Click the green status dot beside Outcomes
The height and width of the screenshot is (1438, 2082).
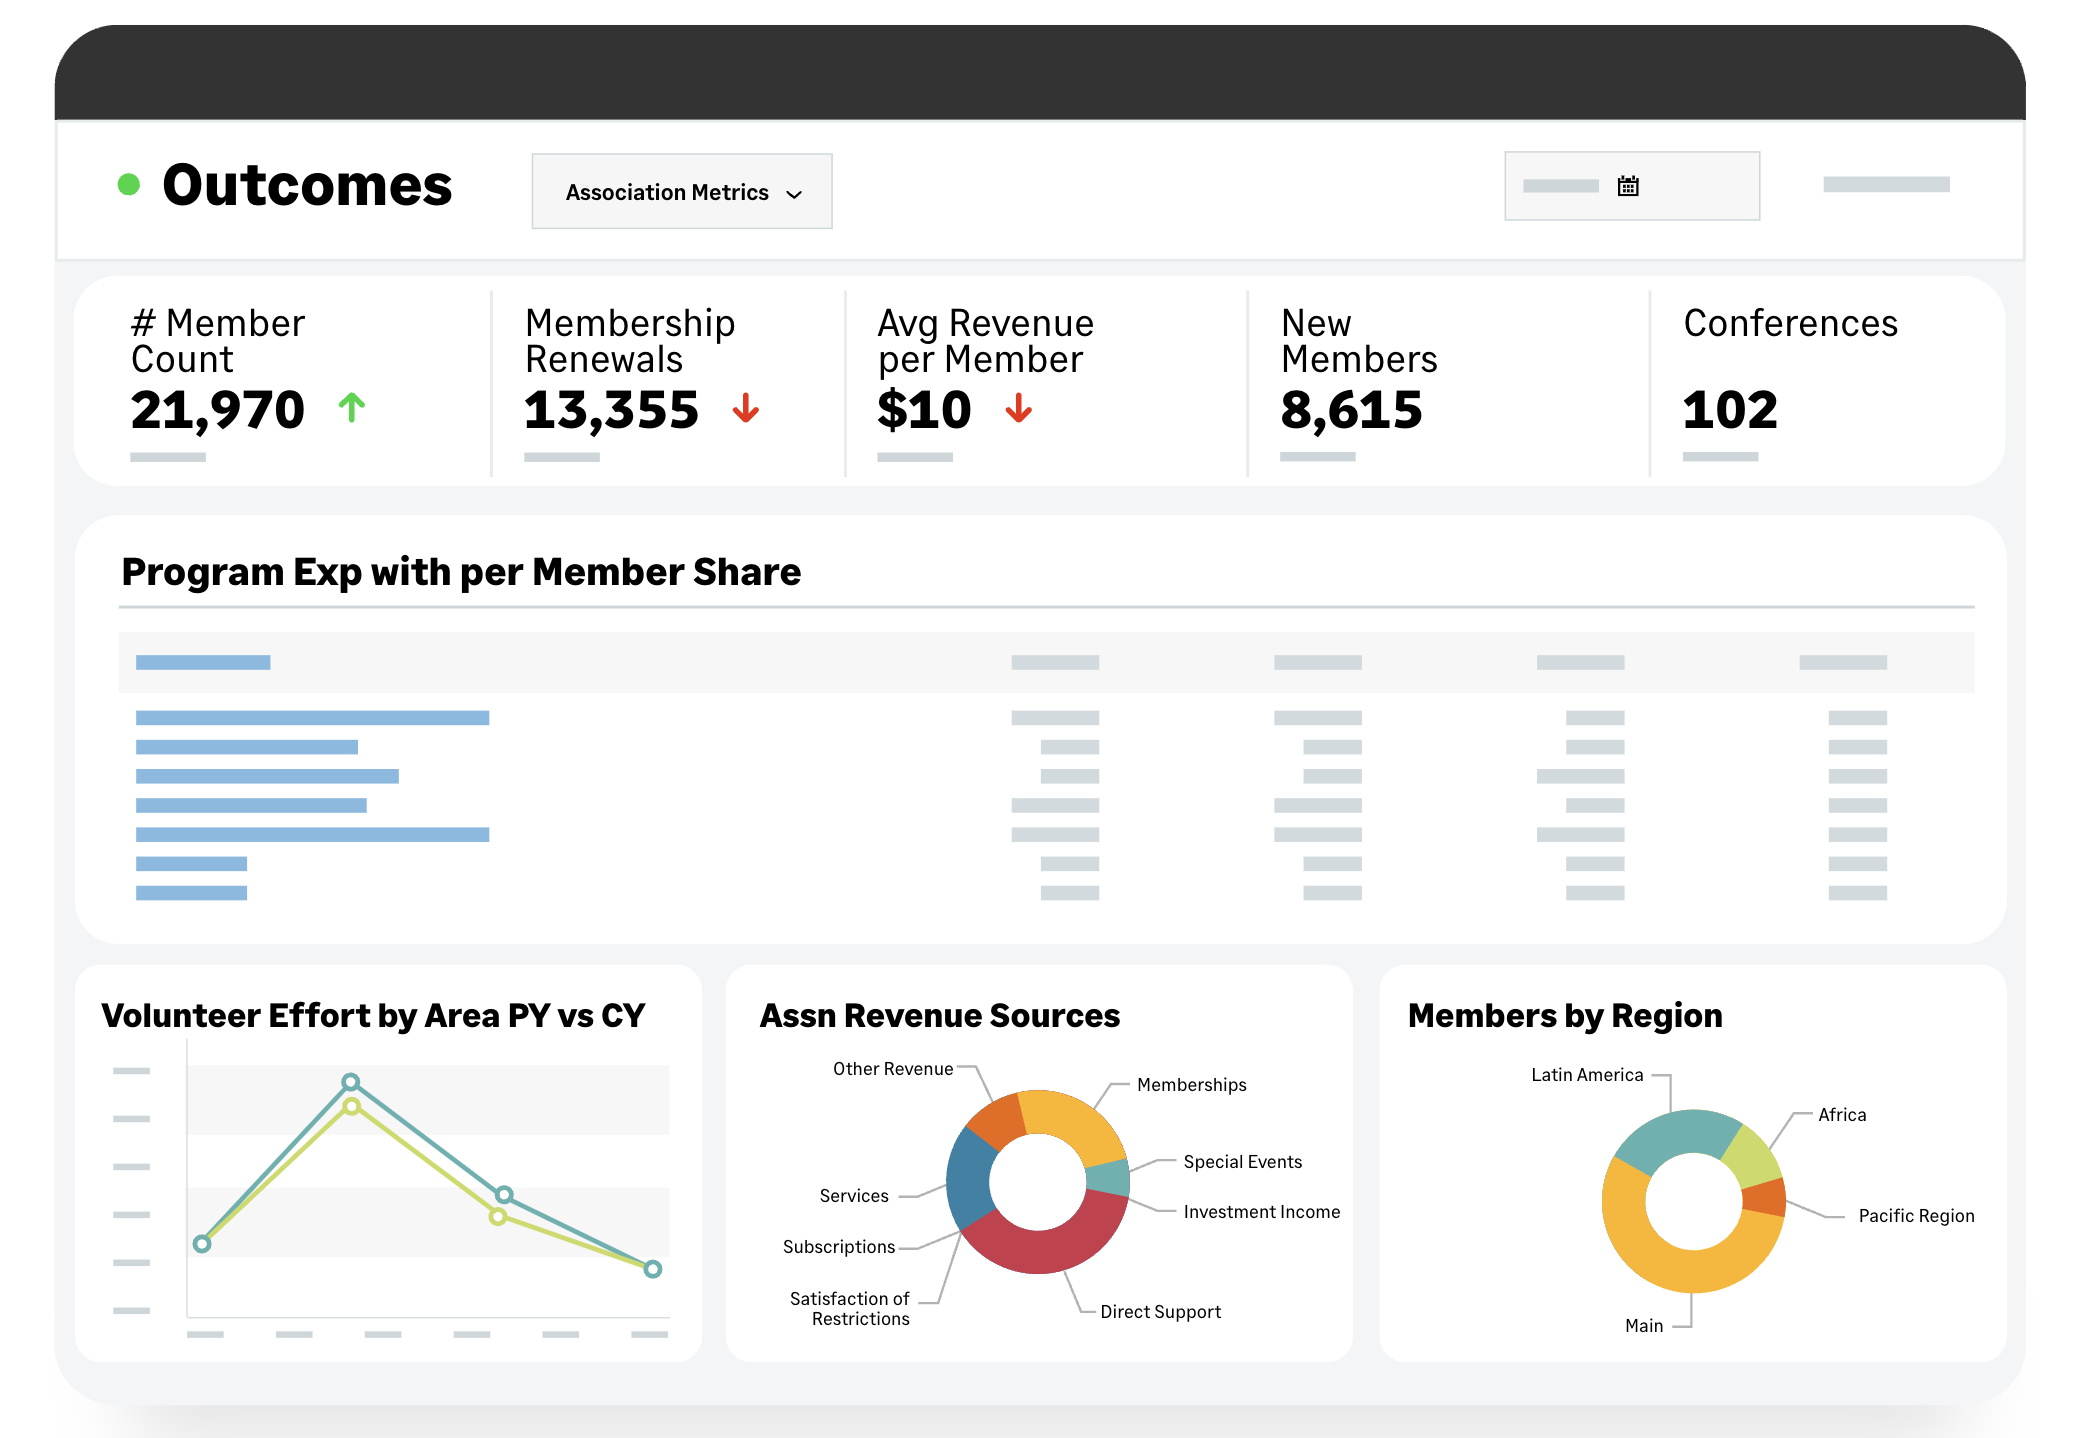(129, 185)
